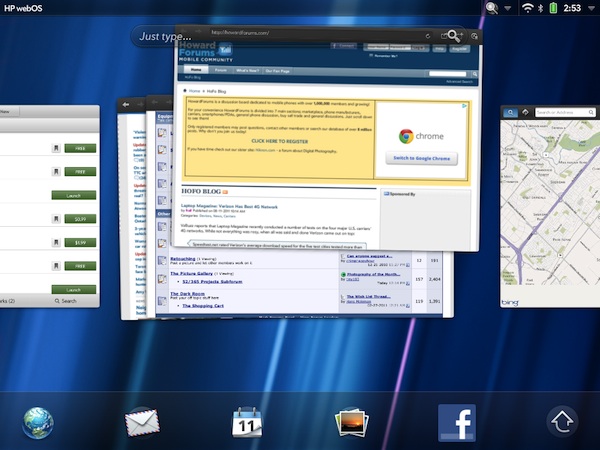Click the bookmark icon beside the $0.99 button
The height and width of the screenshot is (450, 600).
tap(56, 218)
